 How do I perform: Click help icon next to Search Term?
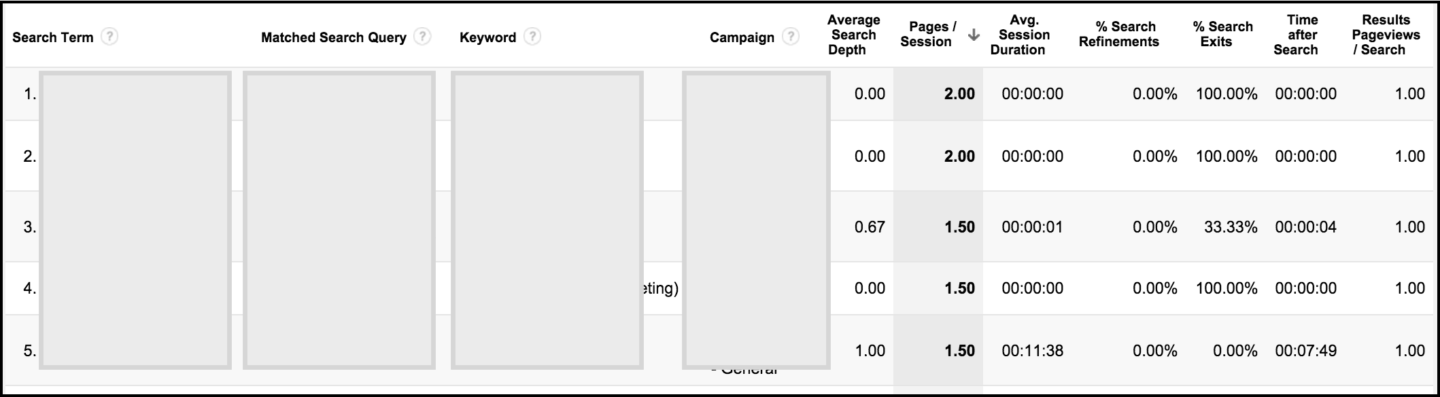110,37
